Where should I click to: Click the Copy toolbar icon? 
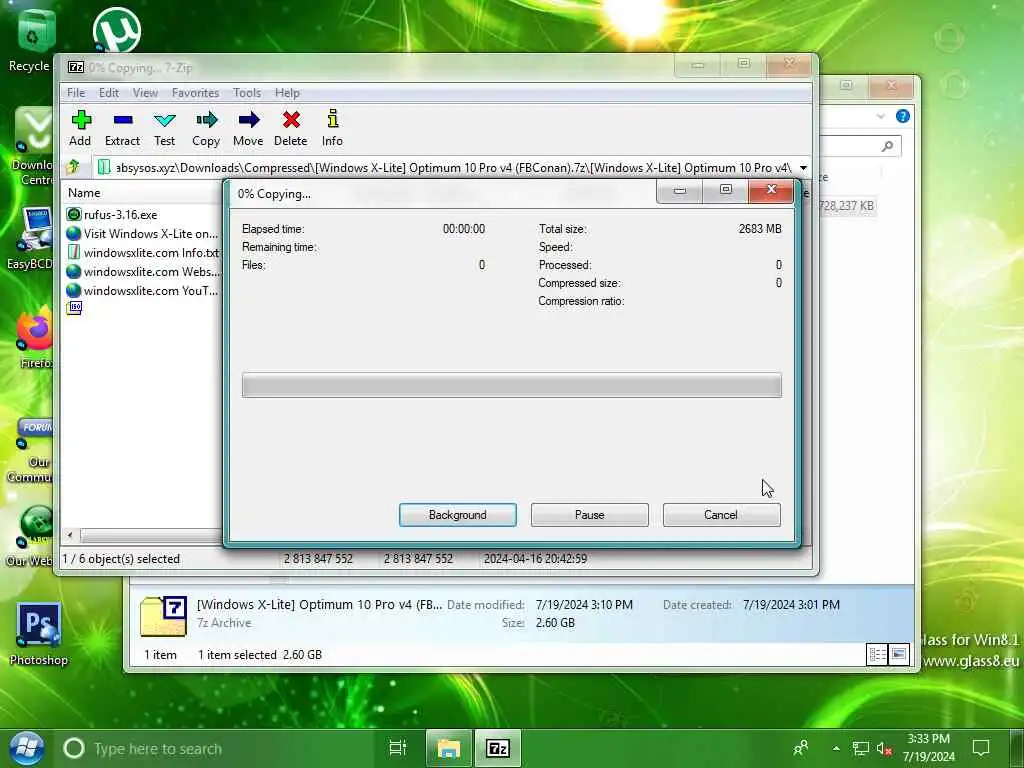[206, 128]
